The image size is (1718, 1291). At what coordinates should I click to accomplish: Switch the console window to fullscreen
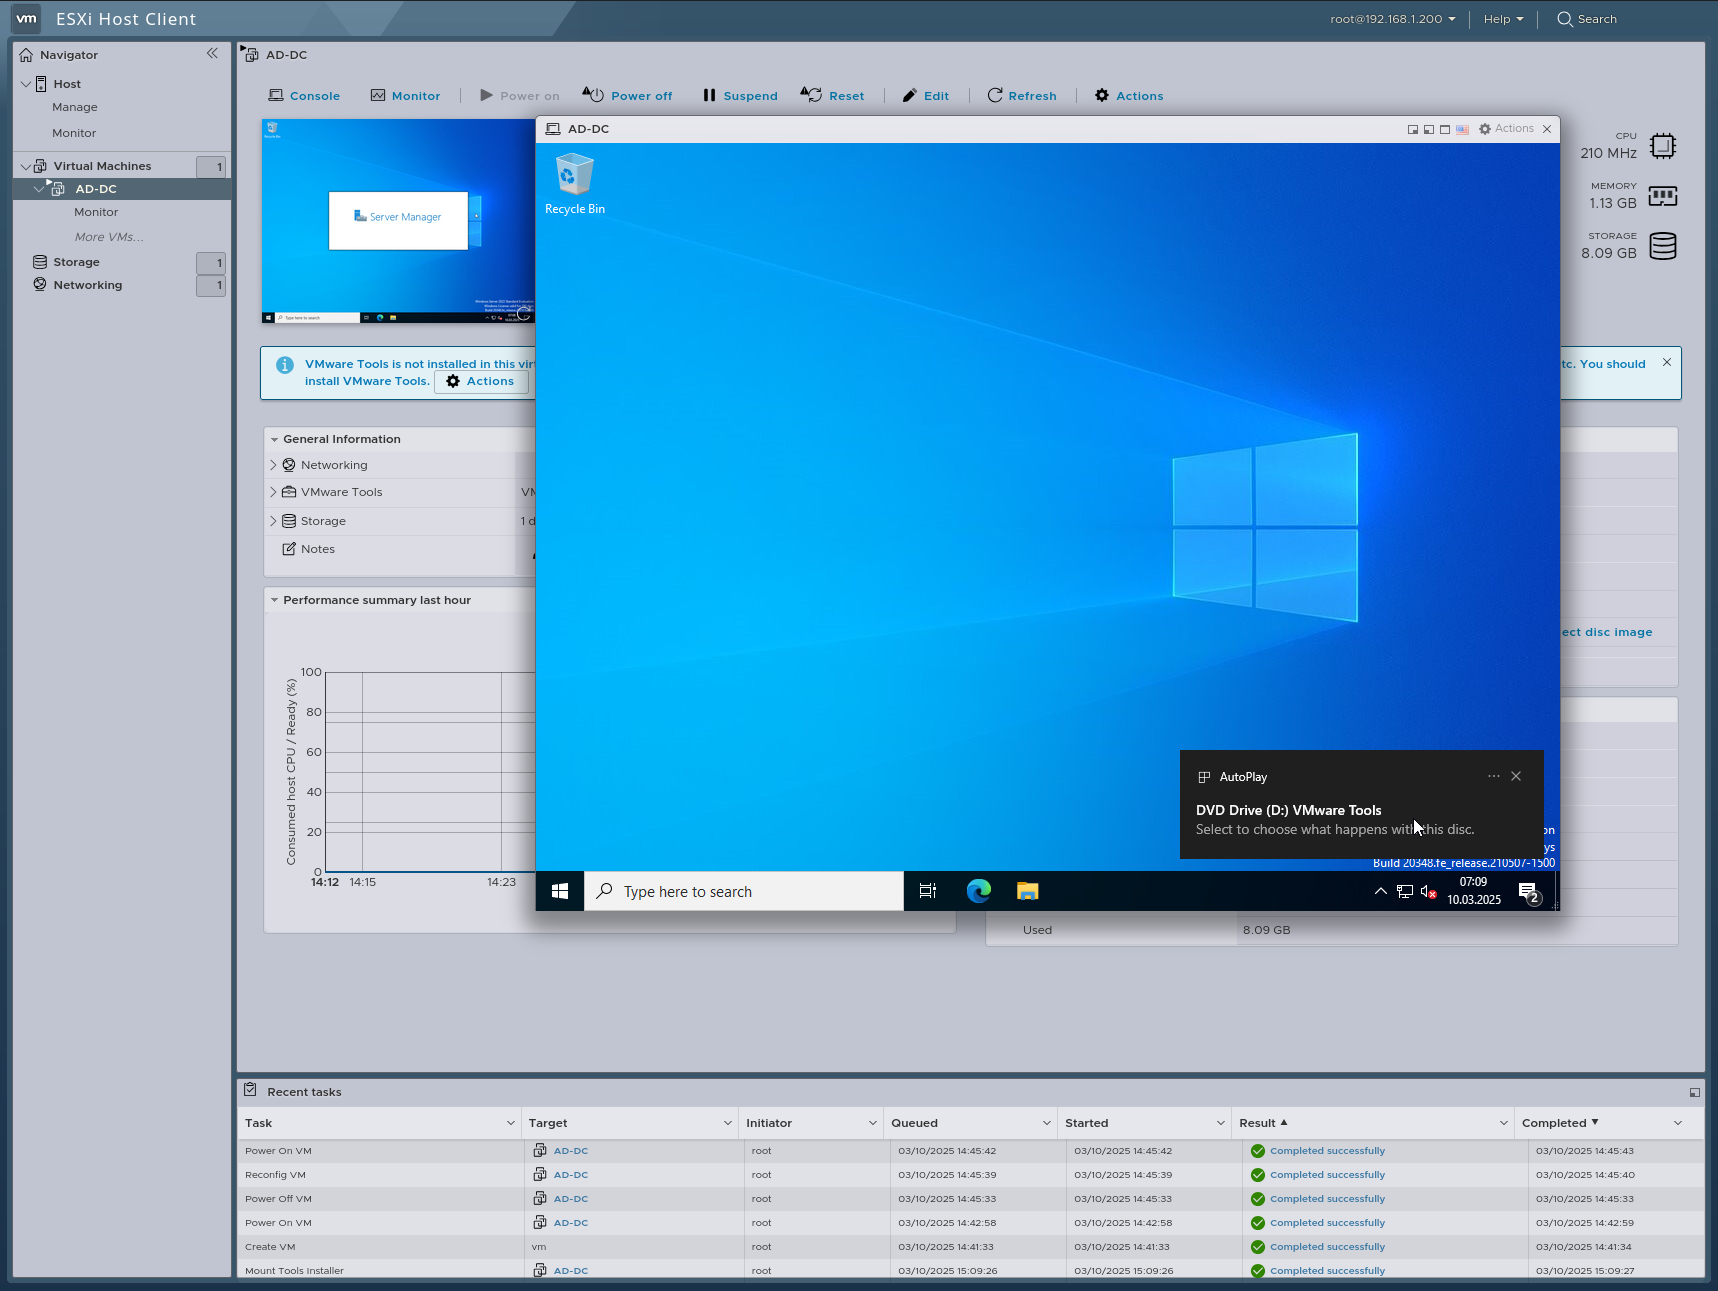click(1445, 129)
